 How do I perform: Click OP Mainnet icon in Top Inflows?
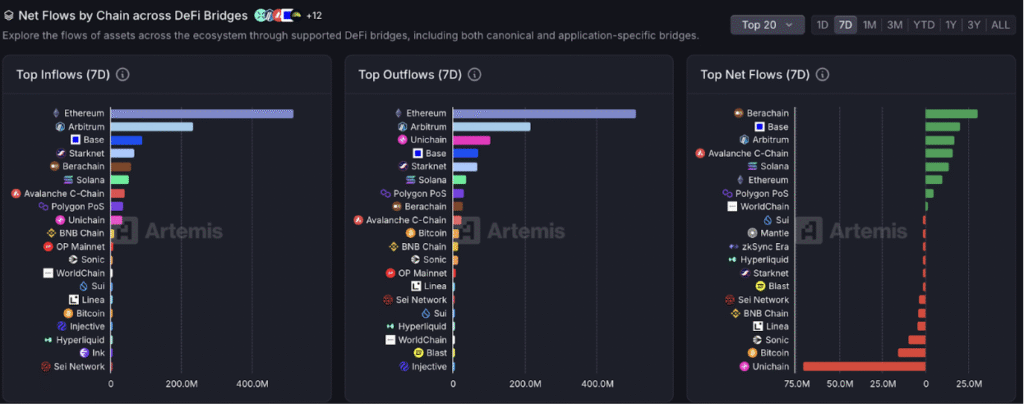coord(48,247)
